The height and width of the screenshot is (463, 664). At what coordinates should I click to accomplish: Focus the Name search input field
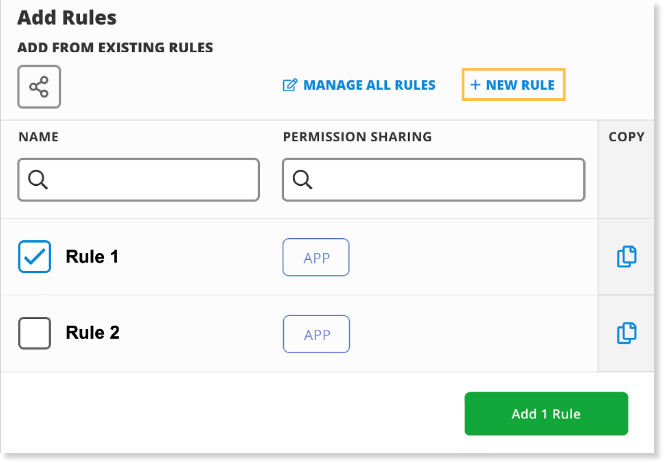(x=138, y=180)
